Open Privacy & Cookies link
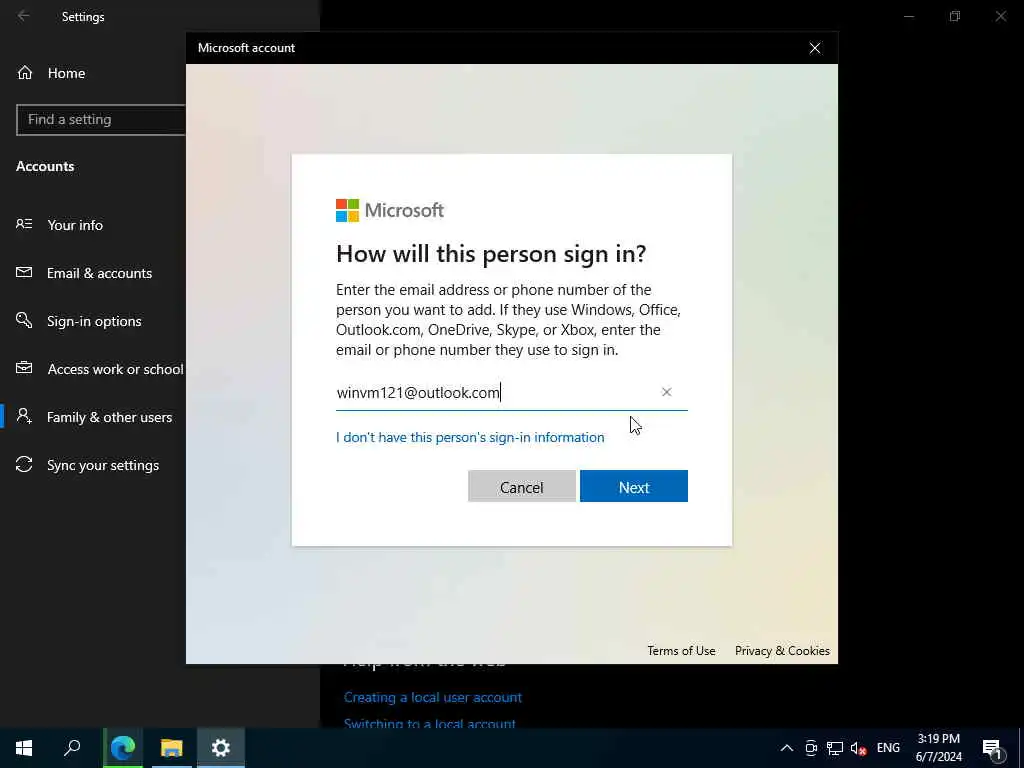This screenshot has height=768, width=1024. point(782,650)
